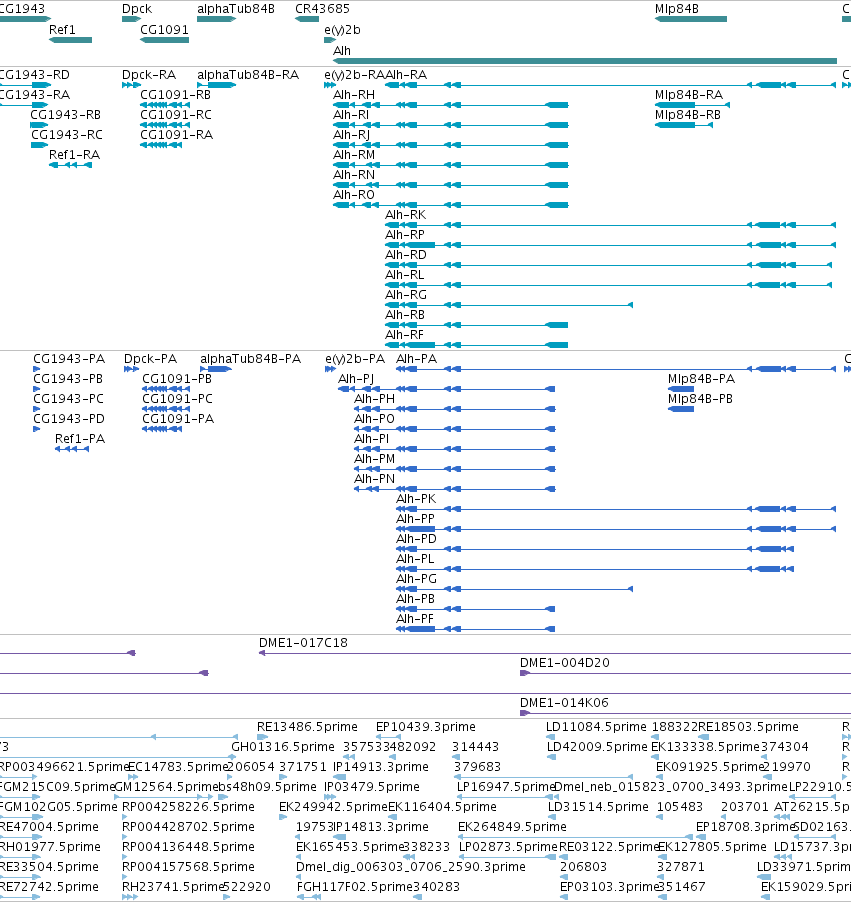
Task: Click the DME1-017C18 BAC label
Action: pyautogui.click(x=303, y=643)
